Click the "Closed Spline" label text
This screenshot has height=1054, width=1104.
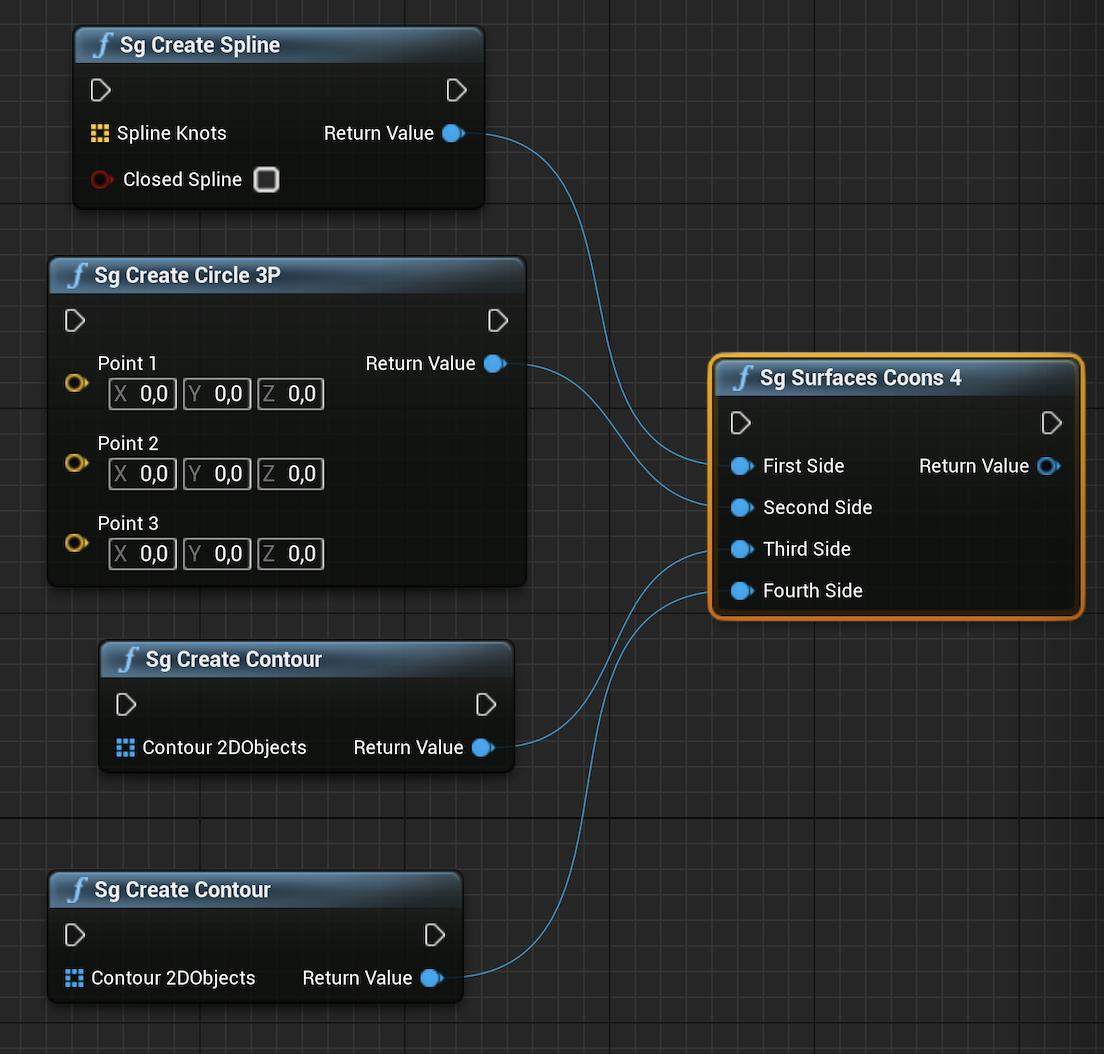[182, 180]
